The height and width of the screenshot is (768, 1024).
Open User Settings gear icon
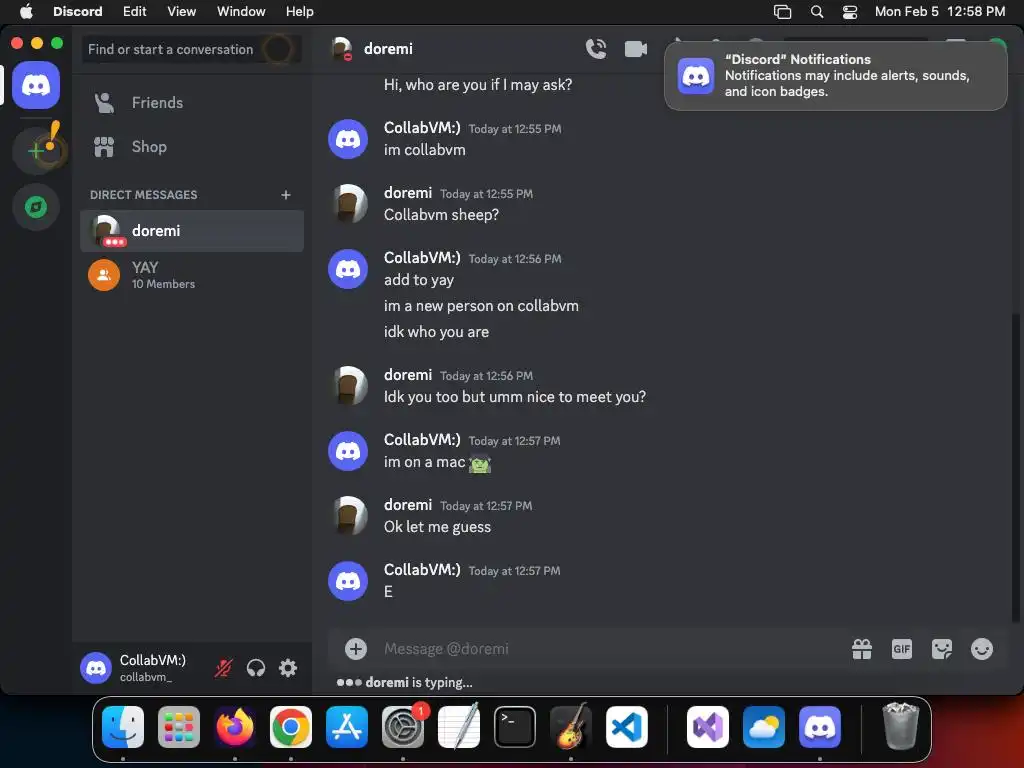click(288, 667)
